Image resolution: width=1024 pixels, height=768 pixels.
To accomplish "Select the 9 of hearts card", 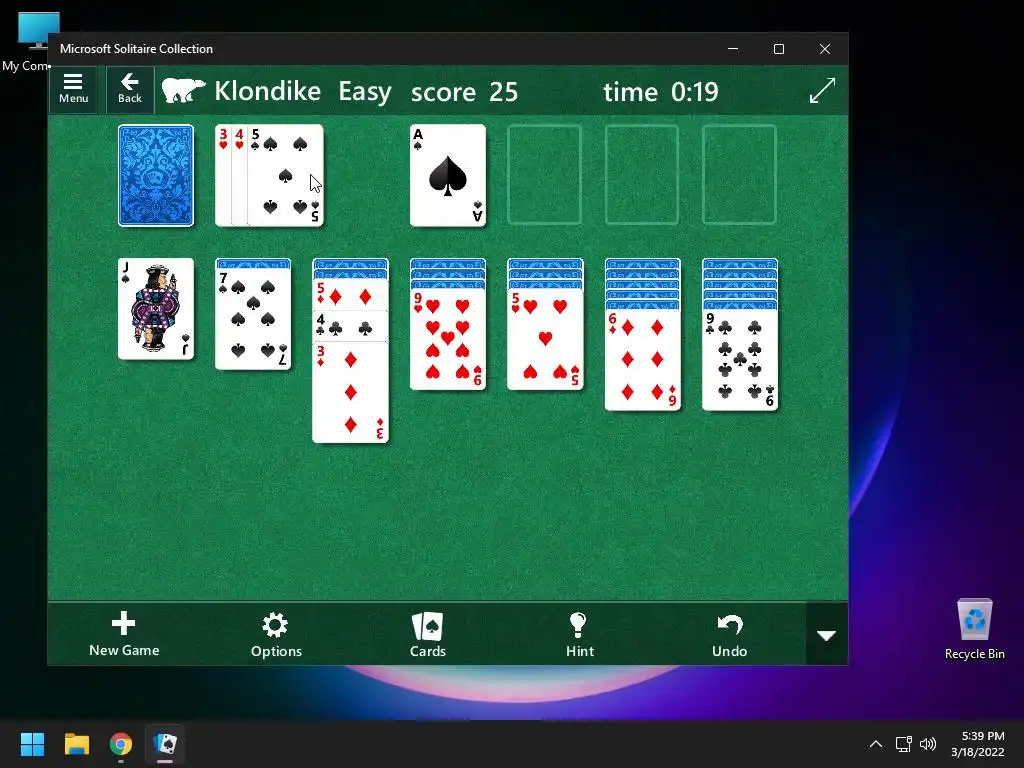I will point(448,340).
